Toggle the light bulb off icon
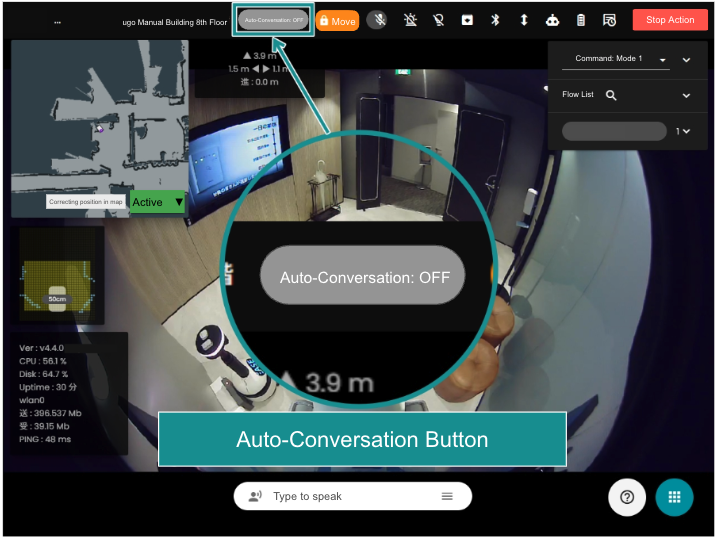 [439, 20]
